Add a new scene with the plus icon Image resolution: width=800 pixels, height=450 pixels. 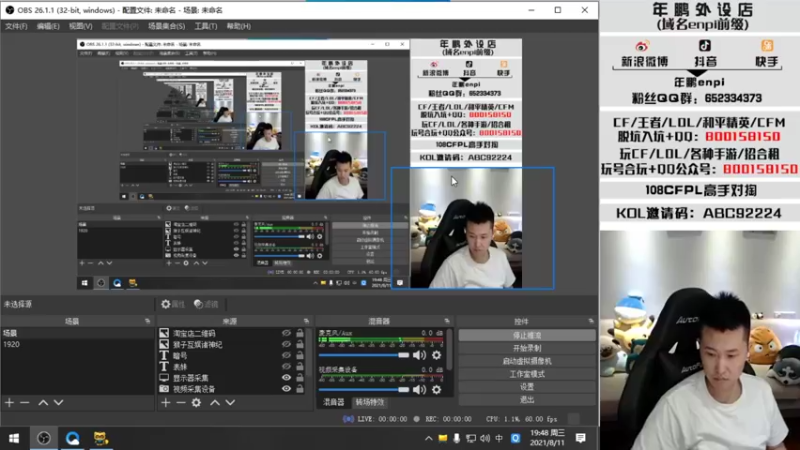9,403
